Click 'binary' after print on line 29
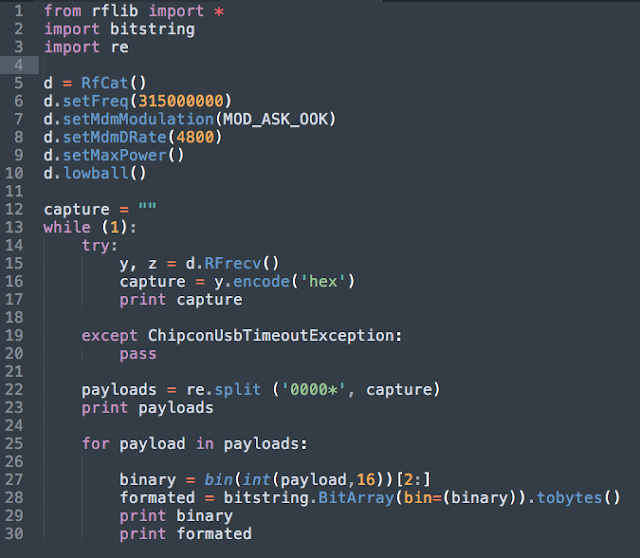The height and width of the screenshot is (558, 640). pos(204,516)
